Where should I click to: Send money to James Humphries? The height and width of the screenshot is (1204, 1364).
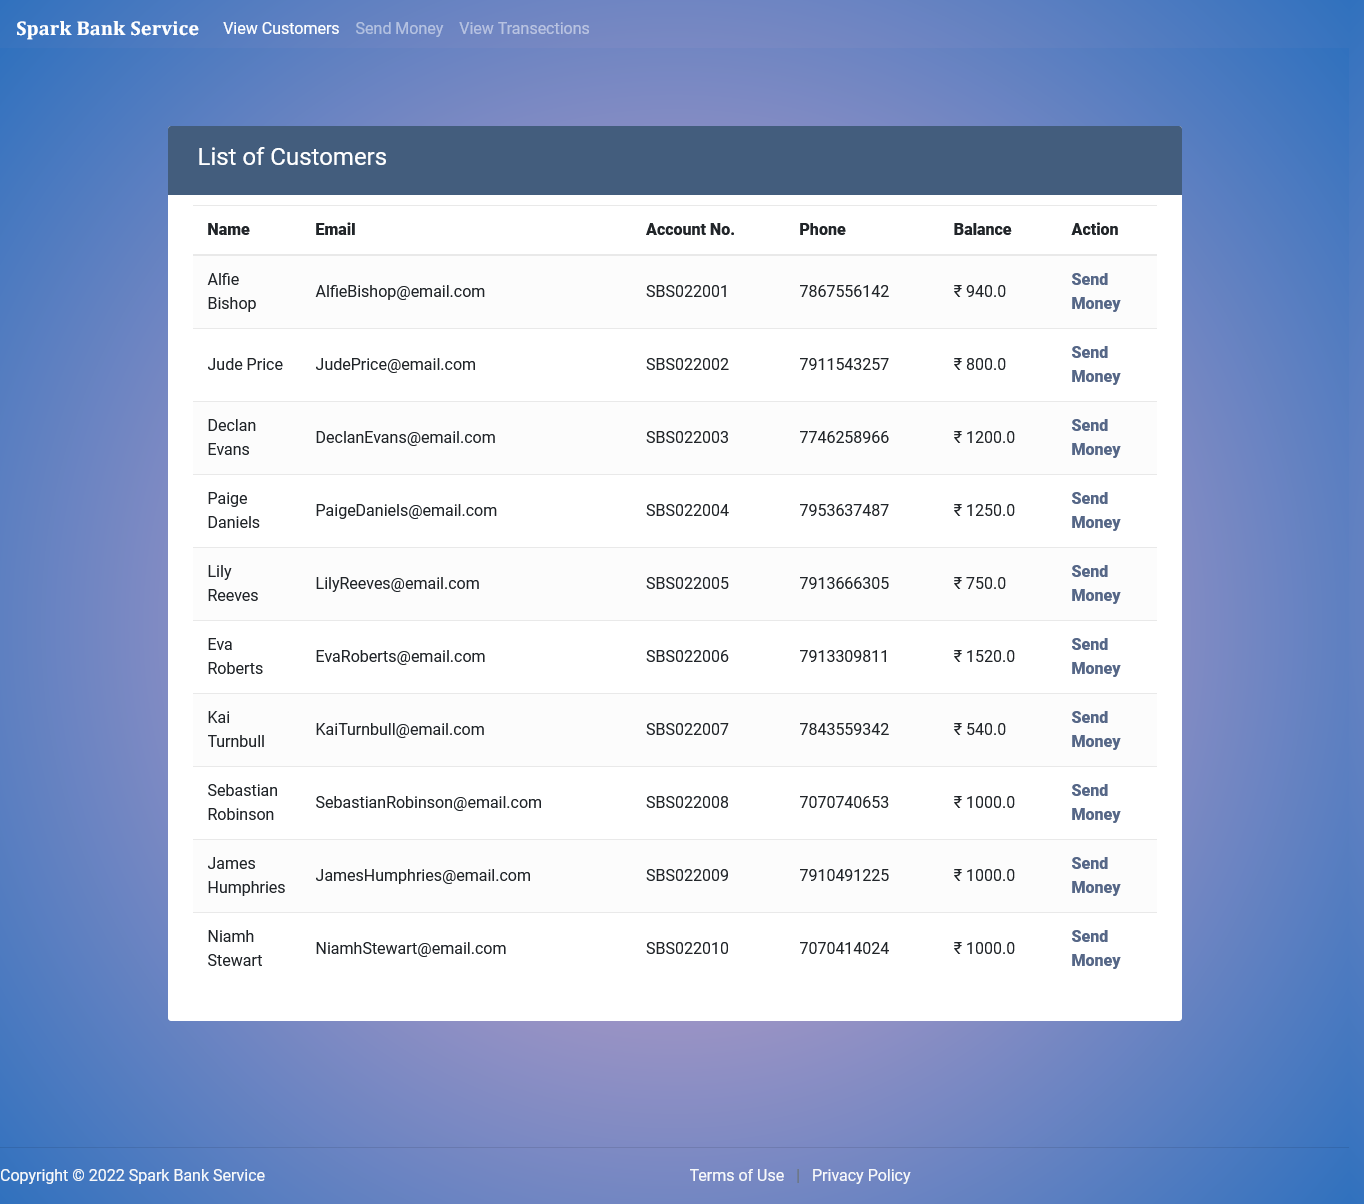(1095, 875)
